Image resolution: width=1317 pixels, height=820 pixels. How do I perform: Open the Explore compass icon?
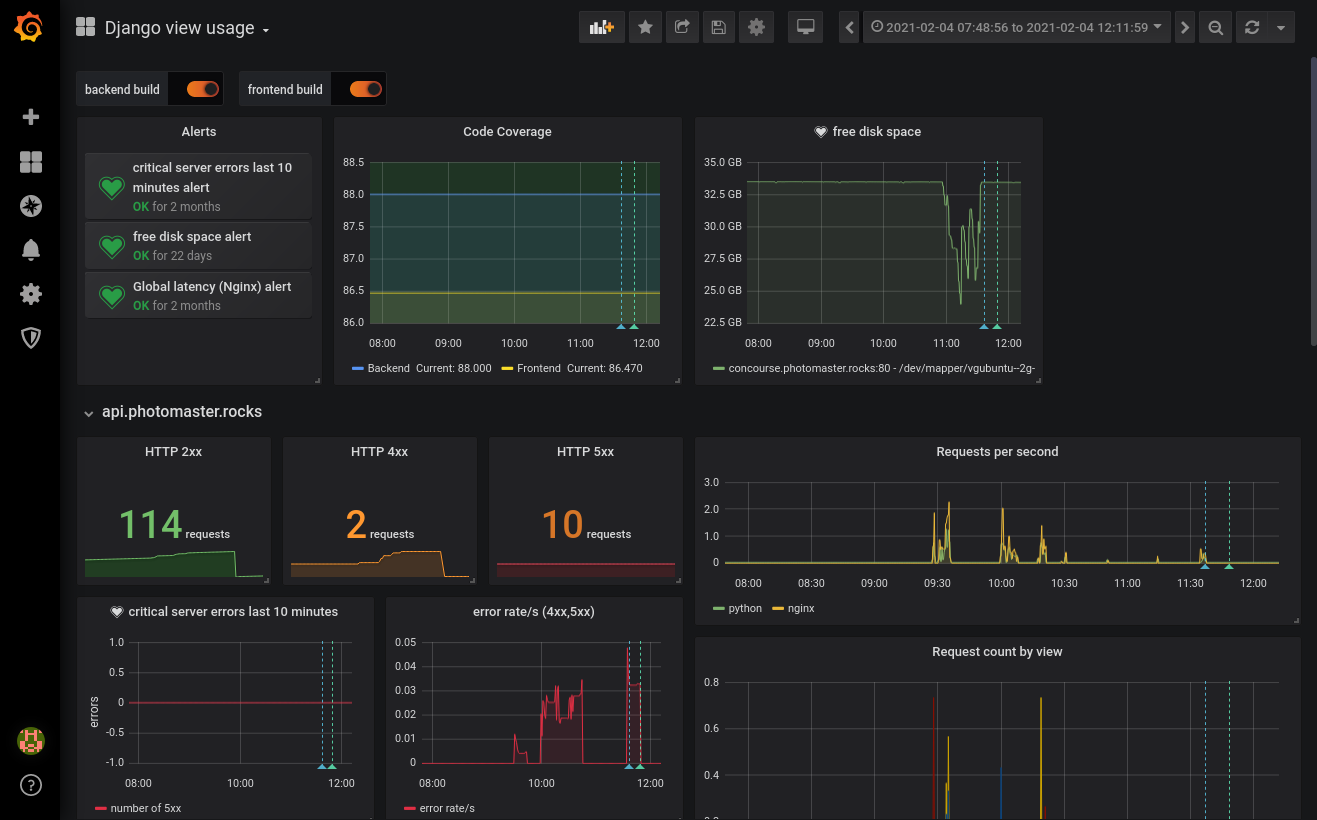pyautogui.click(x=31, y=206)
